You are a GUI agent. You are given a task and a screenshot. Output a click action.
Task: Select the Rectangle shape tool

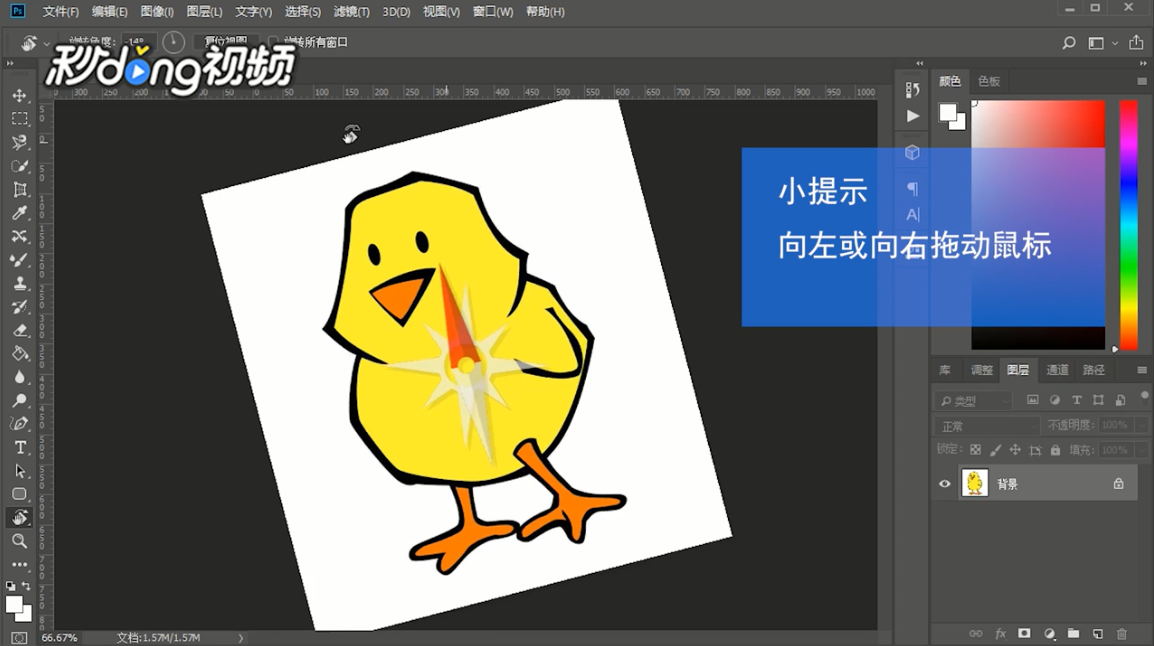[20, 494]
